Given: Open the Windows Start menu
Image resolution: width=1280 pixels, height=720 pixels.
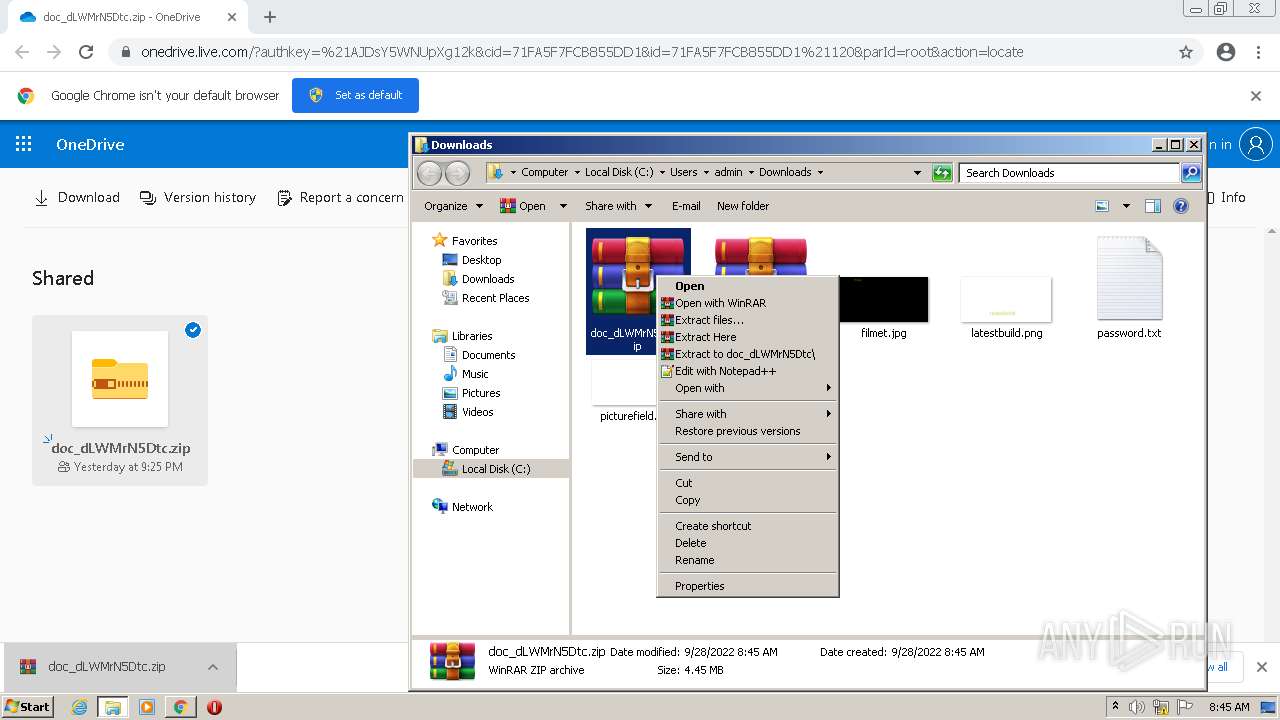Looking at the screenshot, I should pos(28,706).
